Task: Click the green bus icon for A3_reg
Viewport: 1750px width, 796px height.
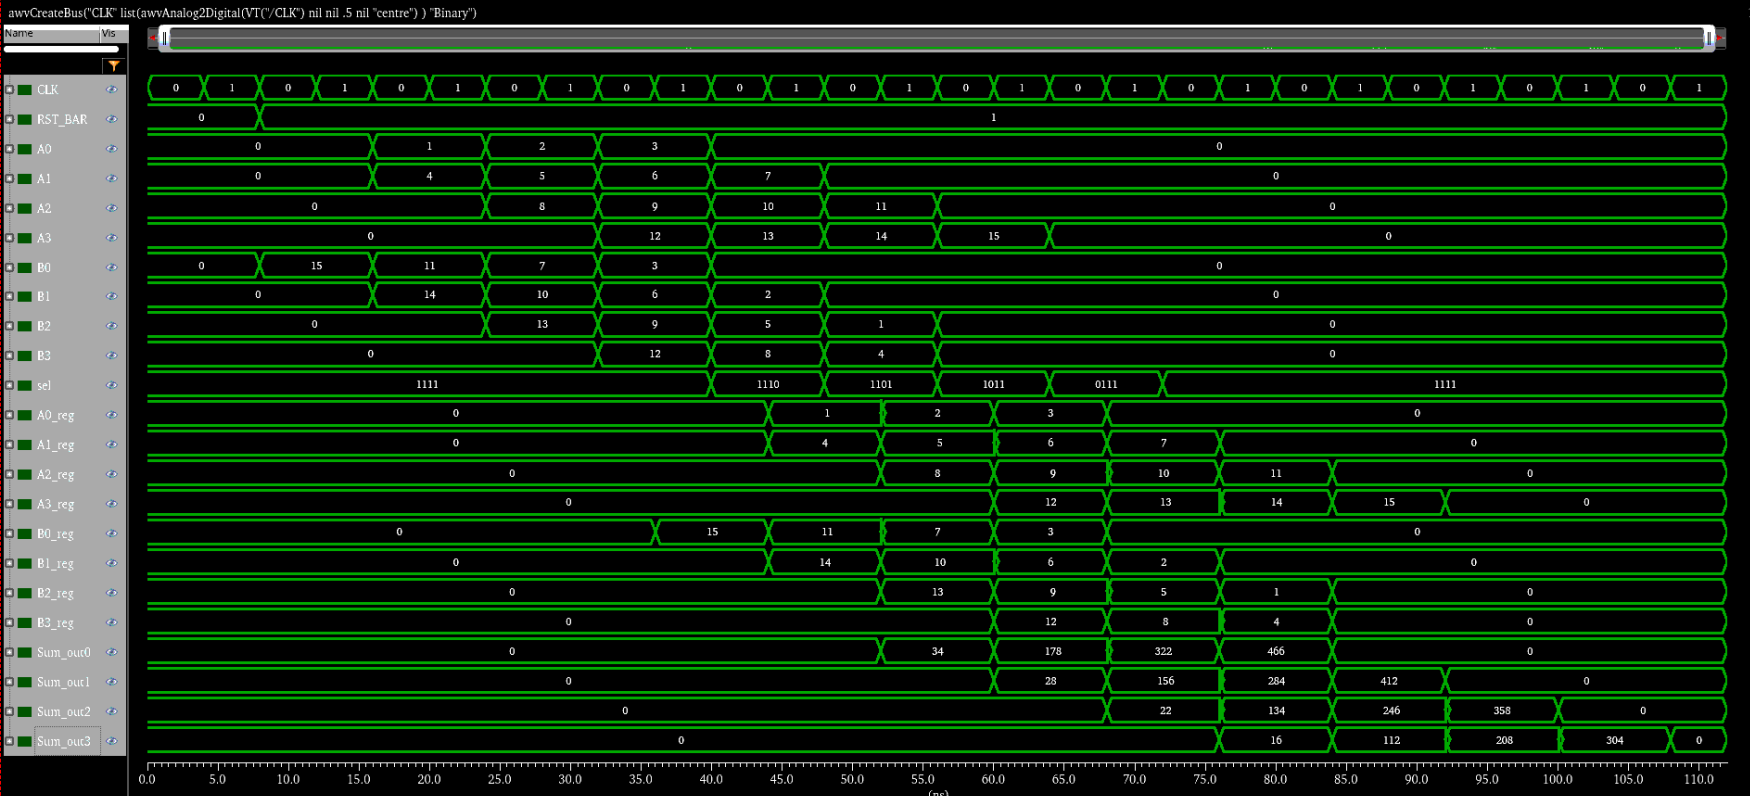Action: [25, 504]
